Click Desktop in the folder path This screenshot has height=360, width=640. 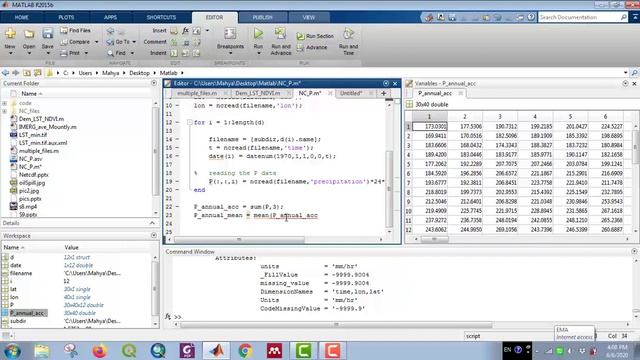click(x=139, y=73)
